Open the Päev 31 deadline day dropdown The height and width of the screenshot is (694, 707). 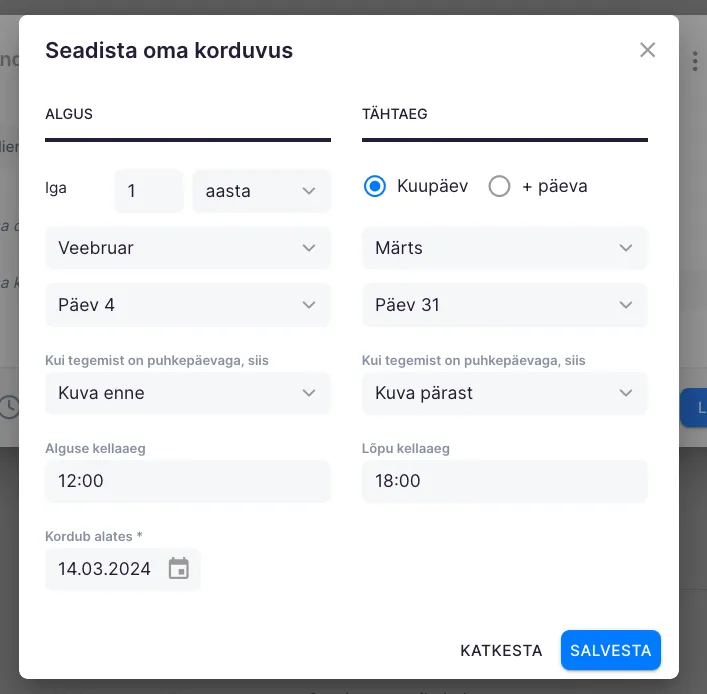click(504, 305)
